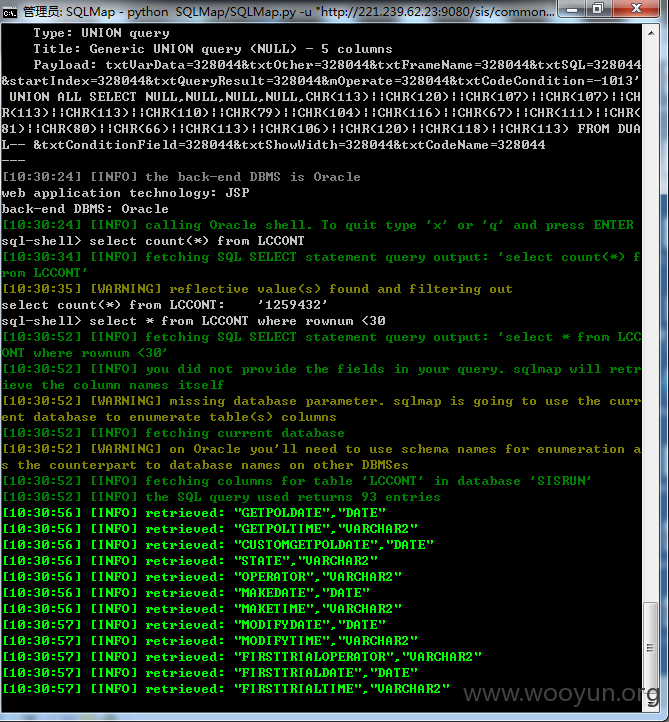The height and width of the screenshot is (722, 669).
Task: Click the retrieved "FIRSTTRIALDATE","DATE" row
Action: point(210,673)
